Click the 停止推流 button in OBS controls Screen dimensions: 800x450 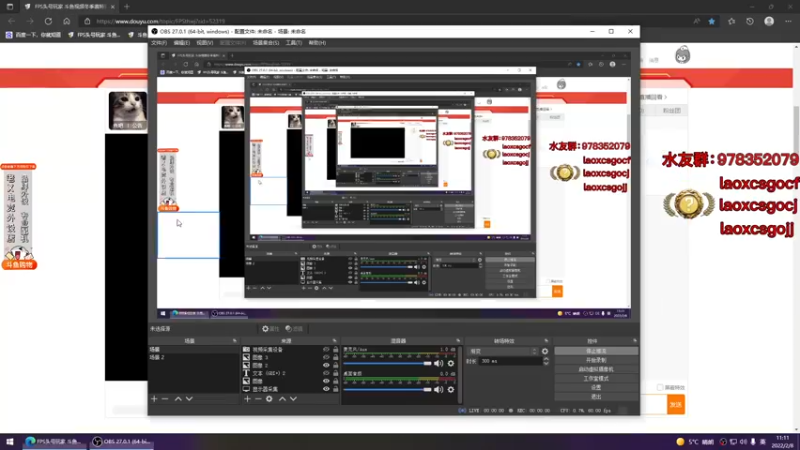click(x=596, y=351)
